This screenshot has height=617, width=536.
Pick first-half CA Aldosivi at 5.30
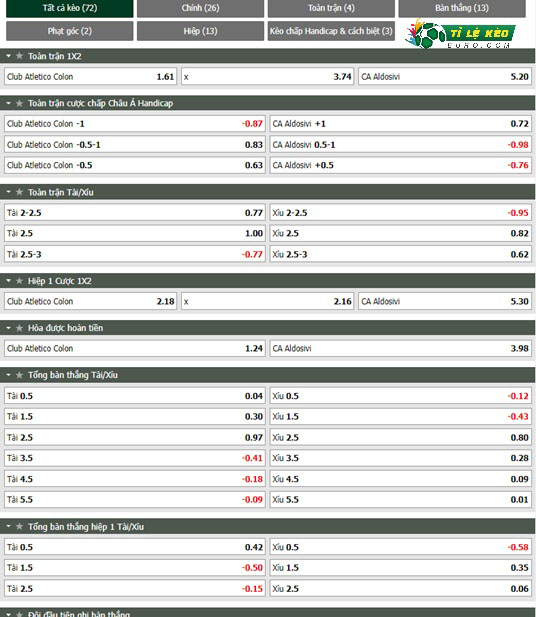(x=445, y=301)
